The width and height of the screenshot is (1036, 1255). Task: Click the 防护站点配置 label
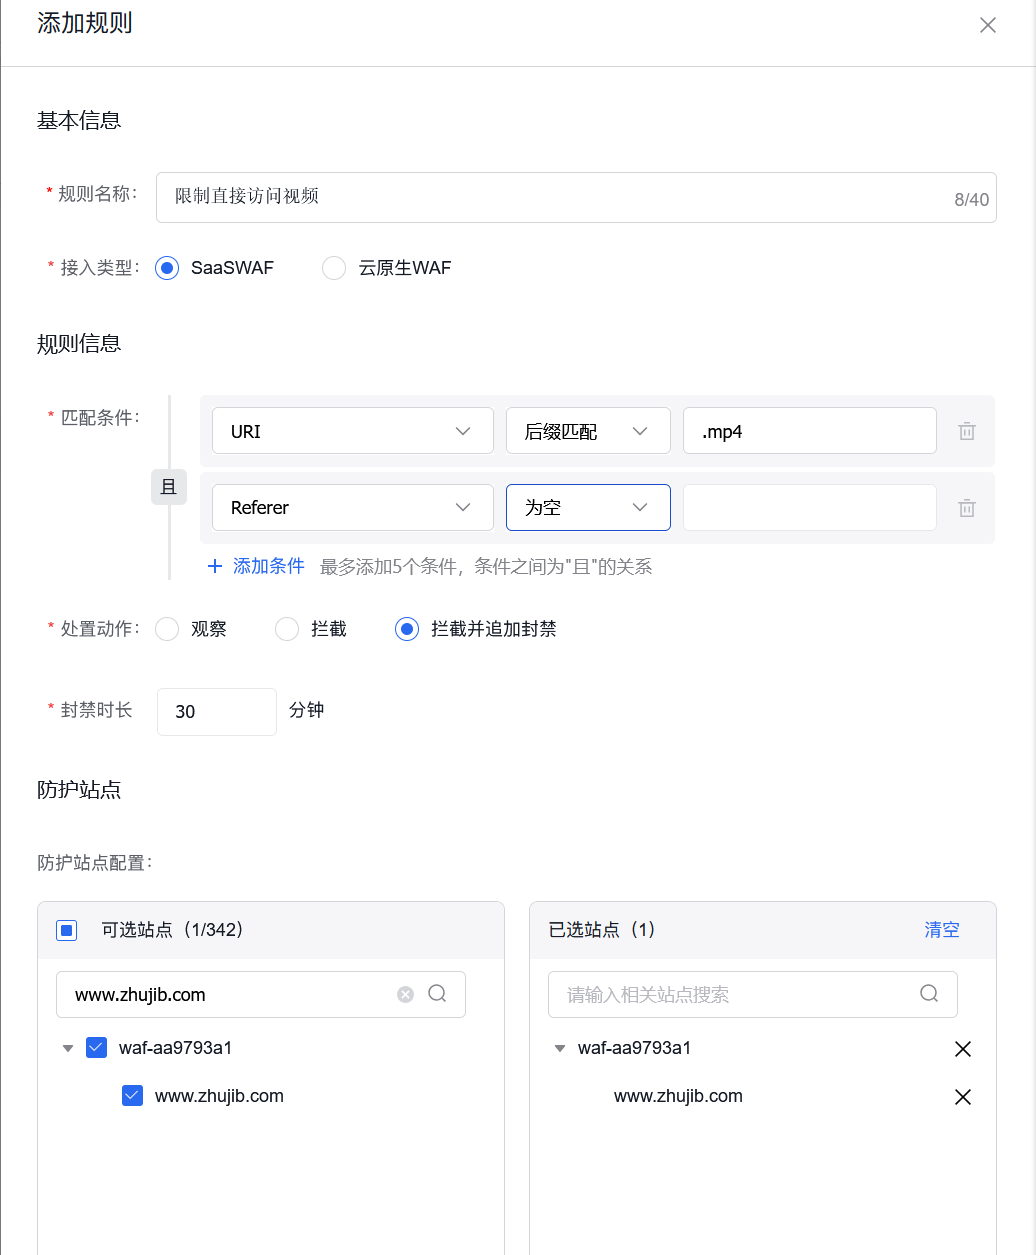95,863
